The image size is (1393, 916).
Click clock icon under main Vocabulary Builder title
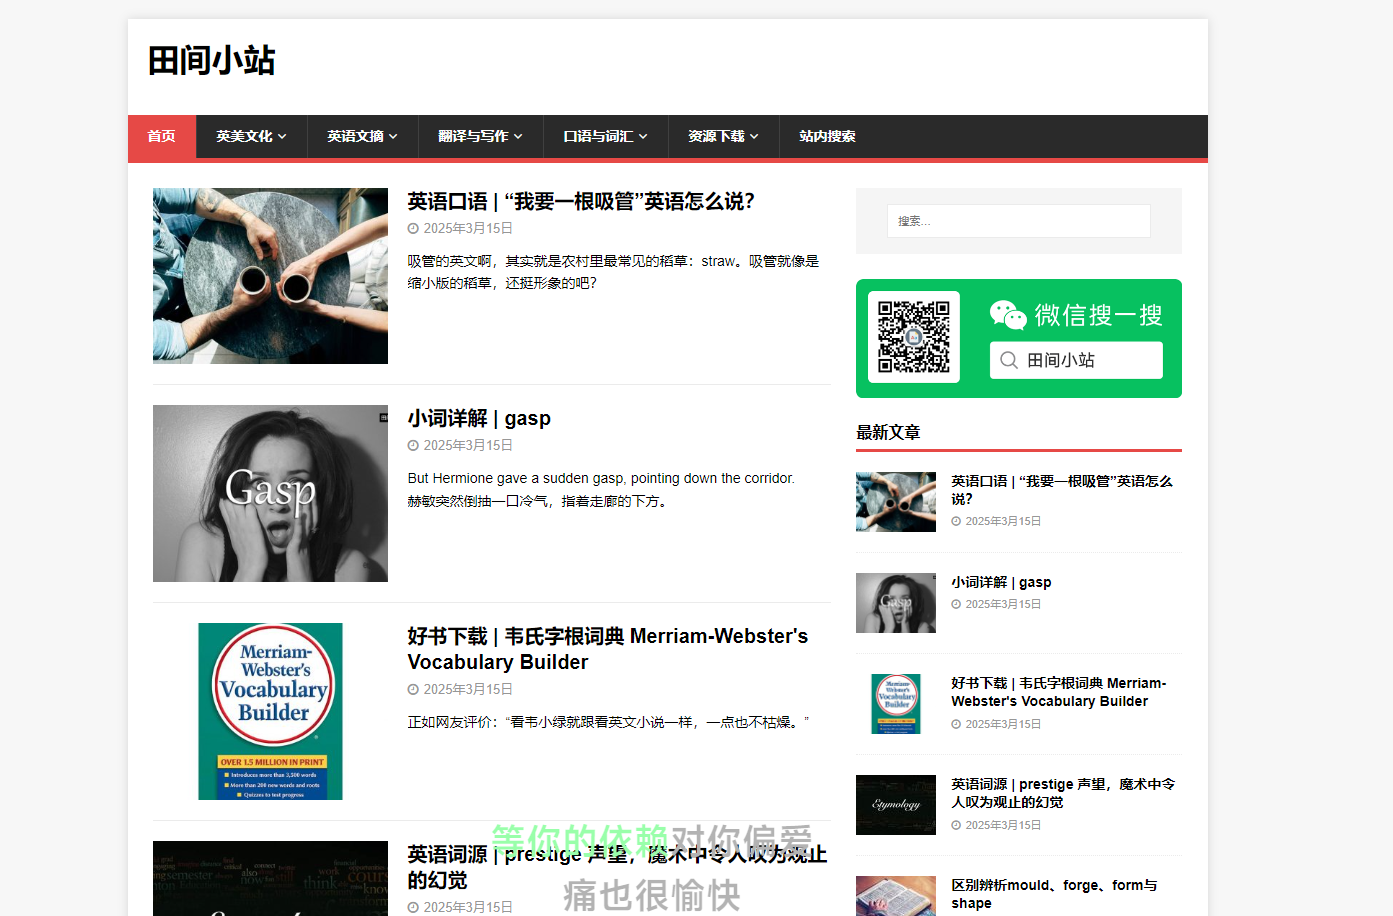(x=413, y=690)
